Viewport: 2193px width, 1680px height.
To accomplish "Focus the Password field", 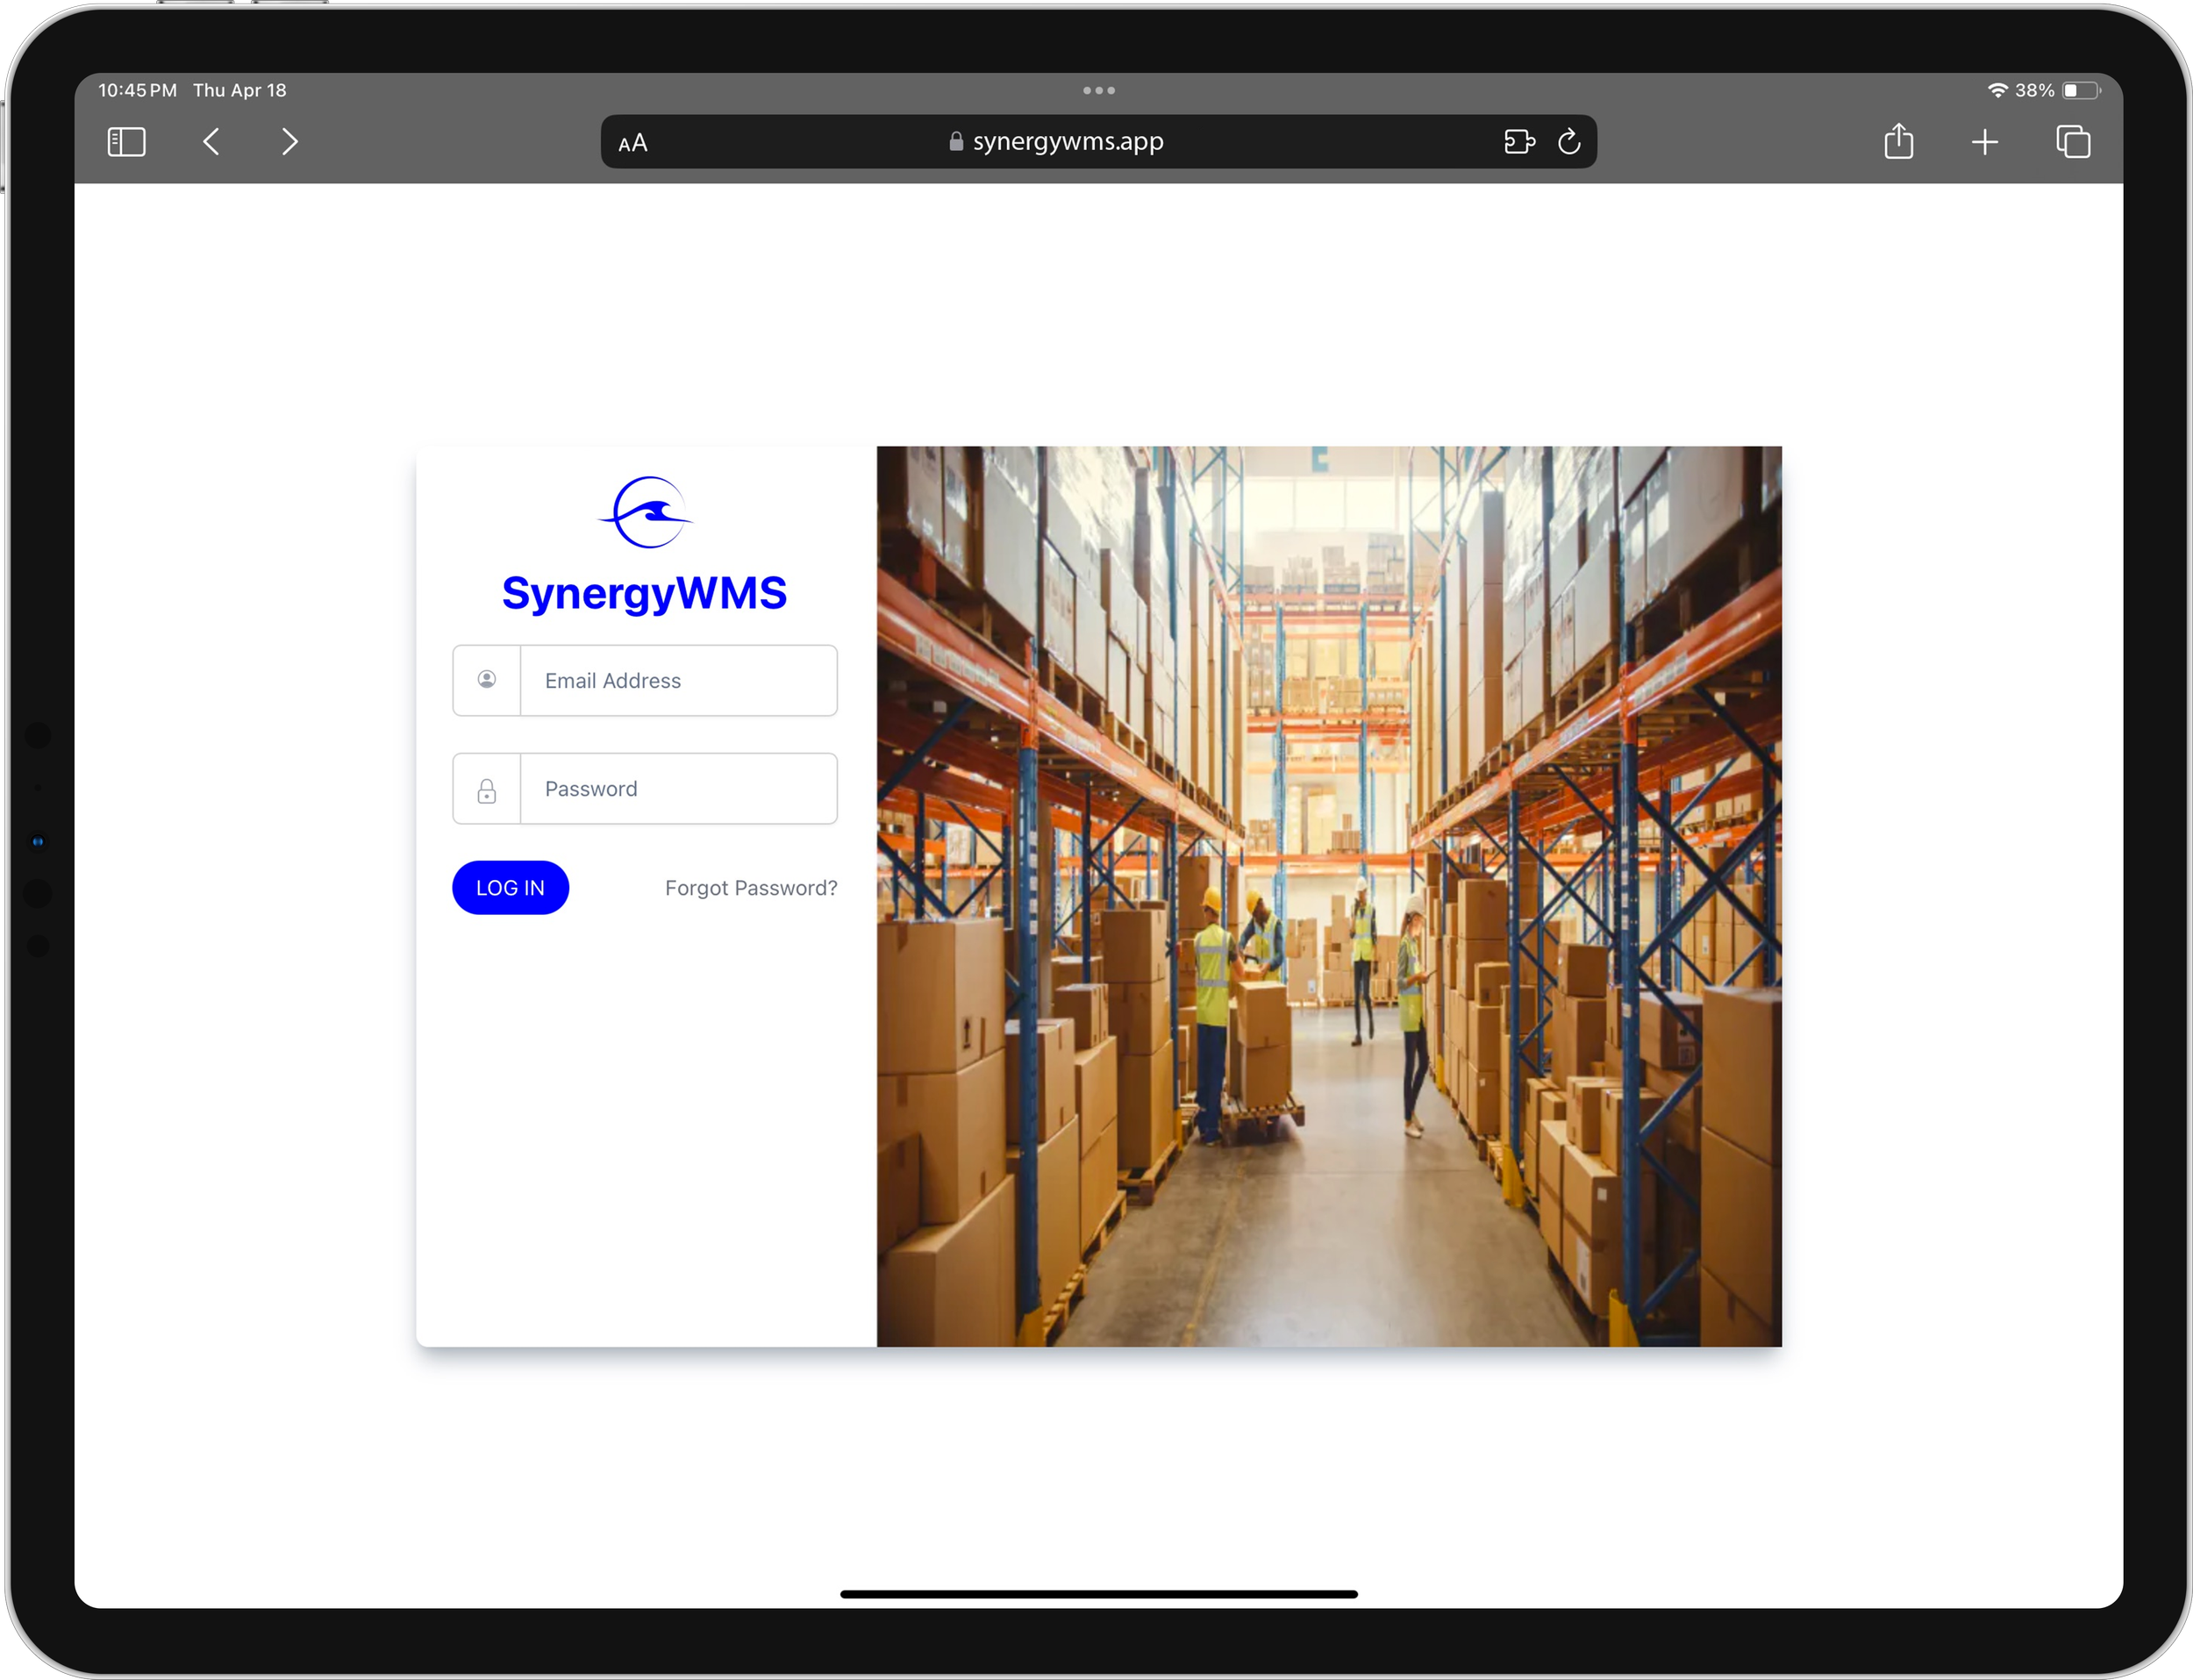I will pos(678,789).
